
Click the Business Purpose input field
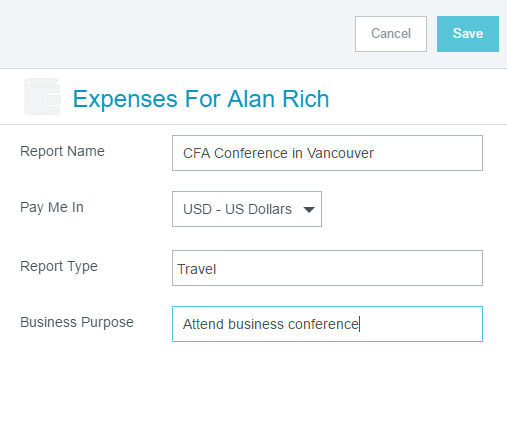[x=327, y=324]
